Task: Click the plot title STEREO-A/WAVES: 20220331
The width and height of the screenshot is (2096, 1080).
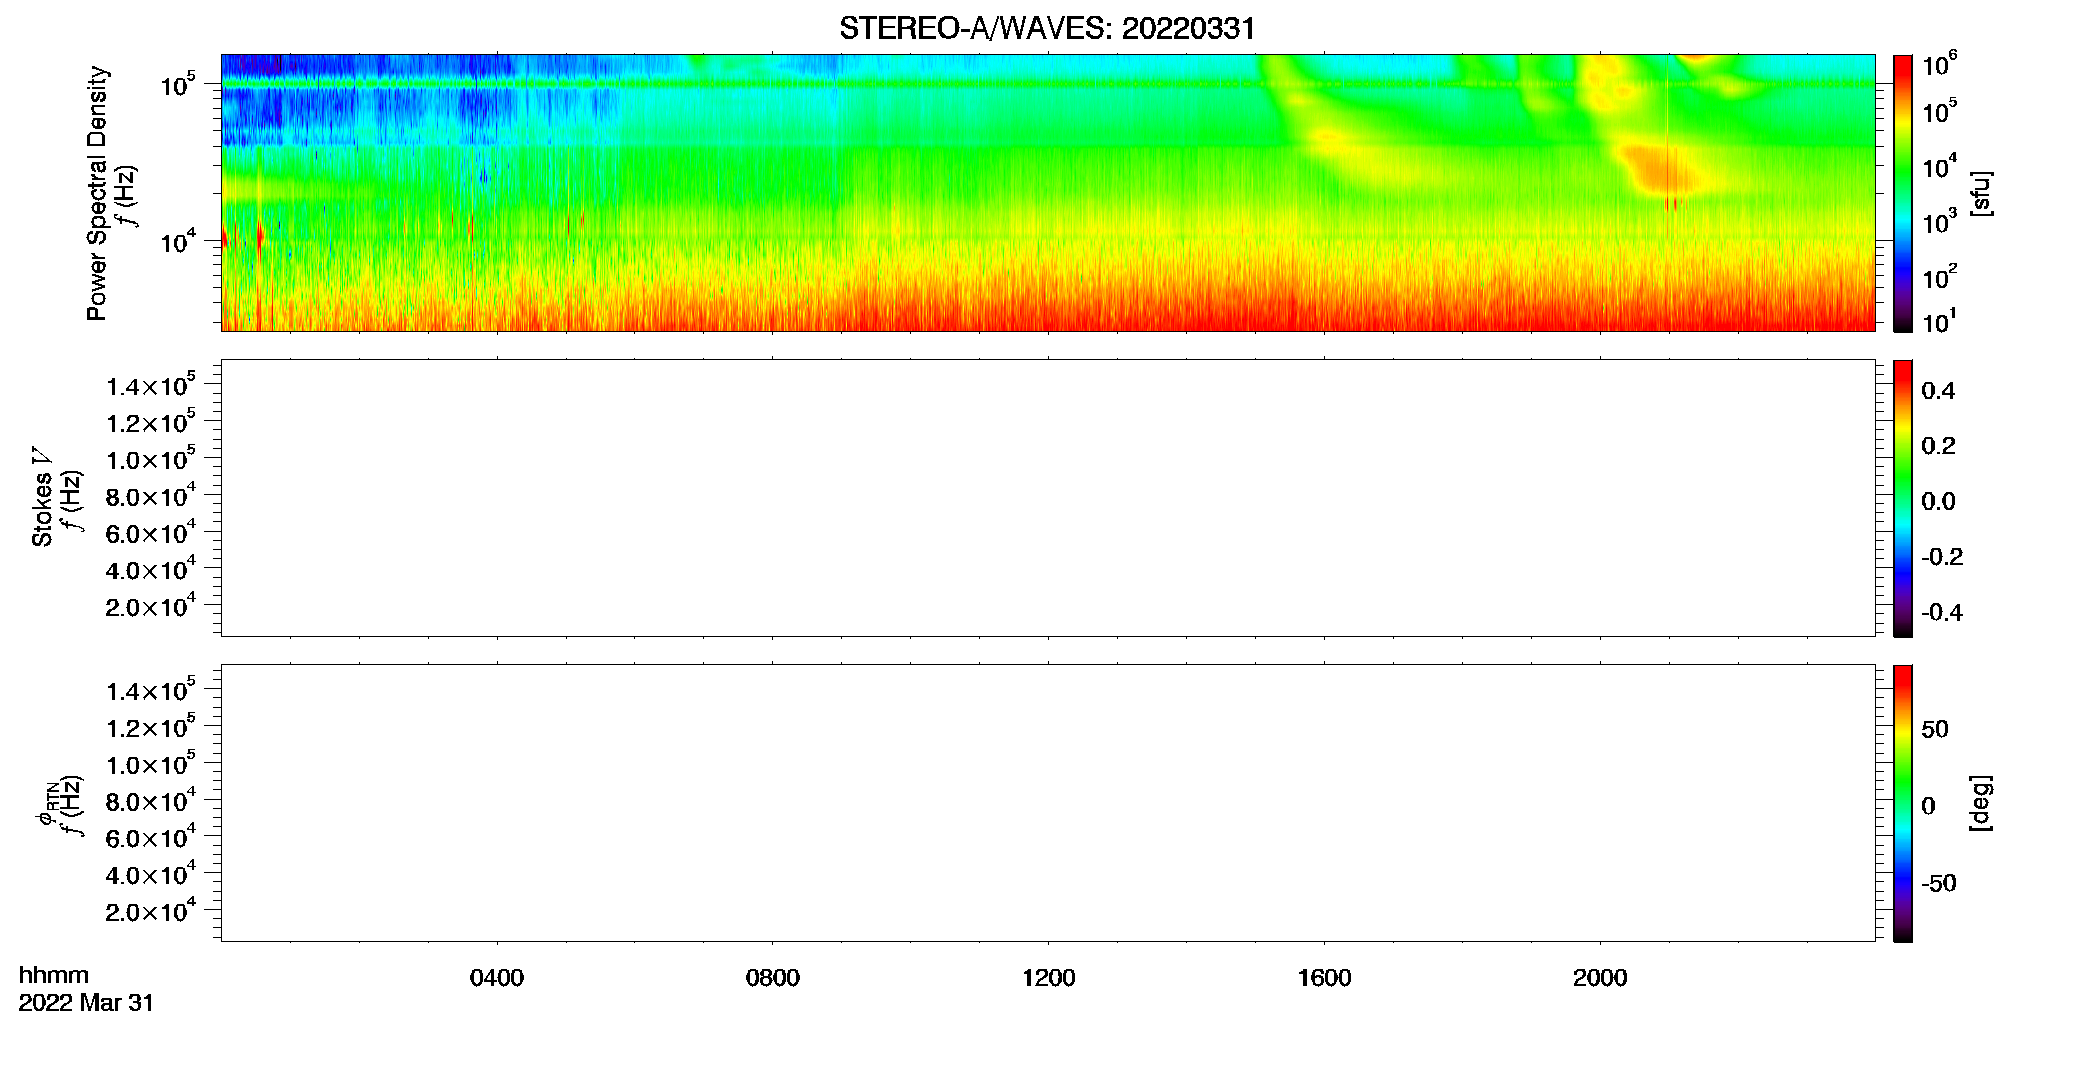Action: click(1047, 28)
